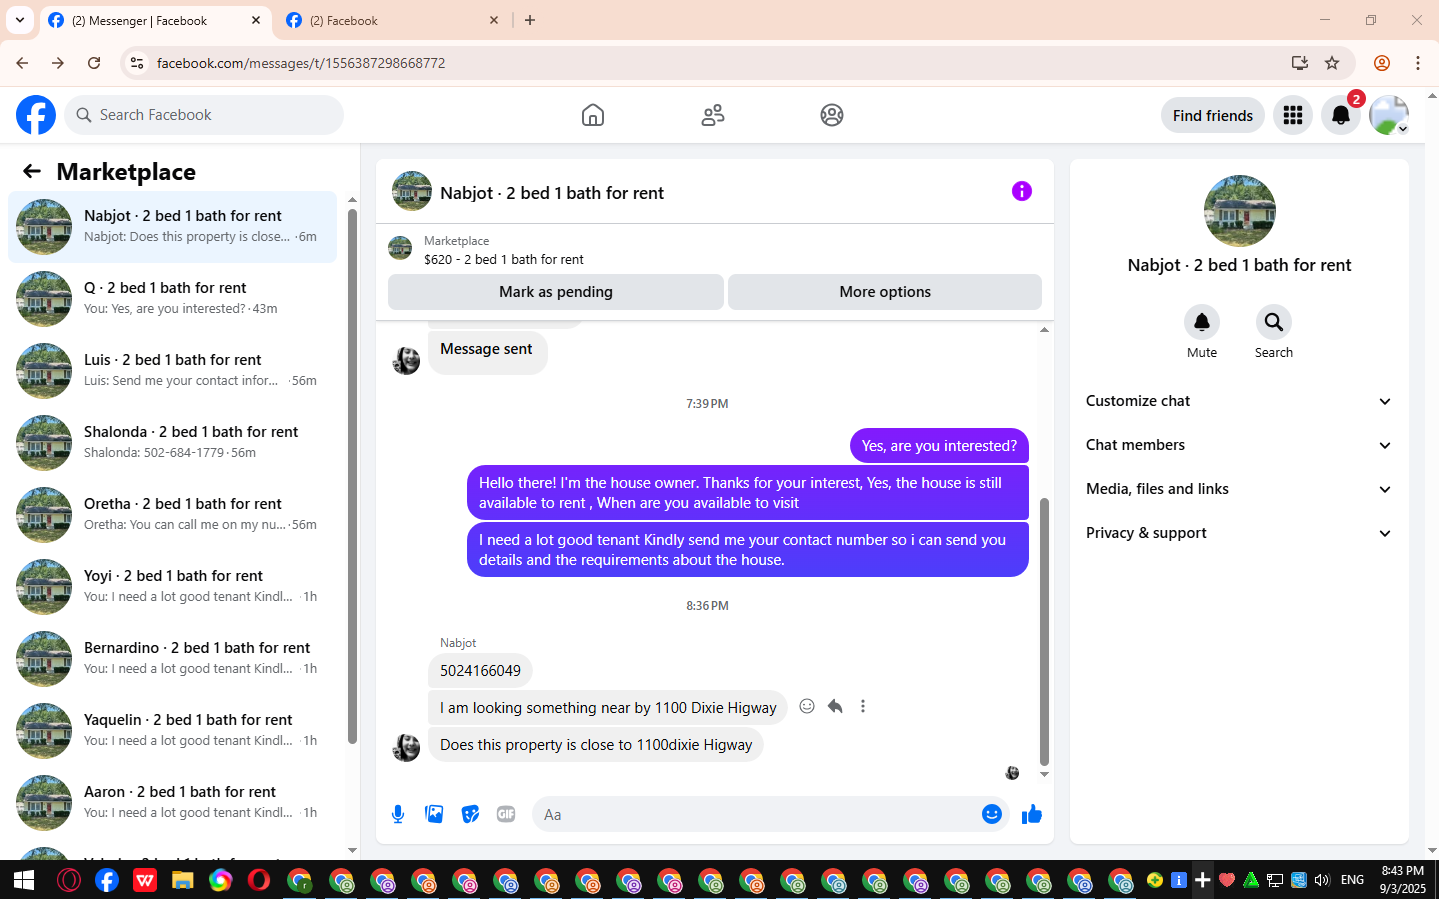Expand the Customize chat section
This screenshot has height=899, width=1439.
pyautogui.click(x=1239, y=401)
